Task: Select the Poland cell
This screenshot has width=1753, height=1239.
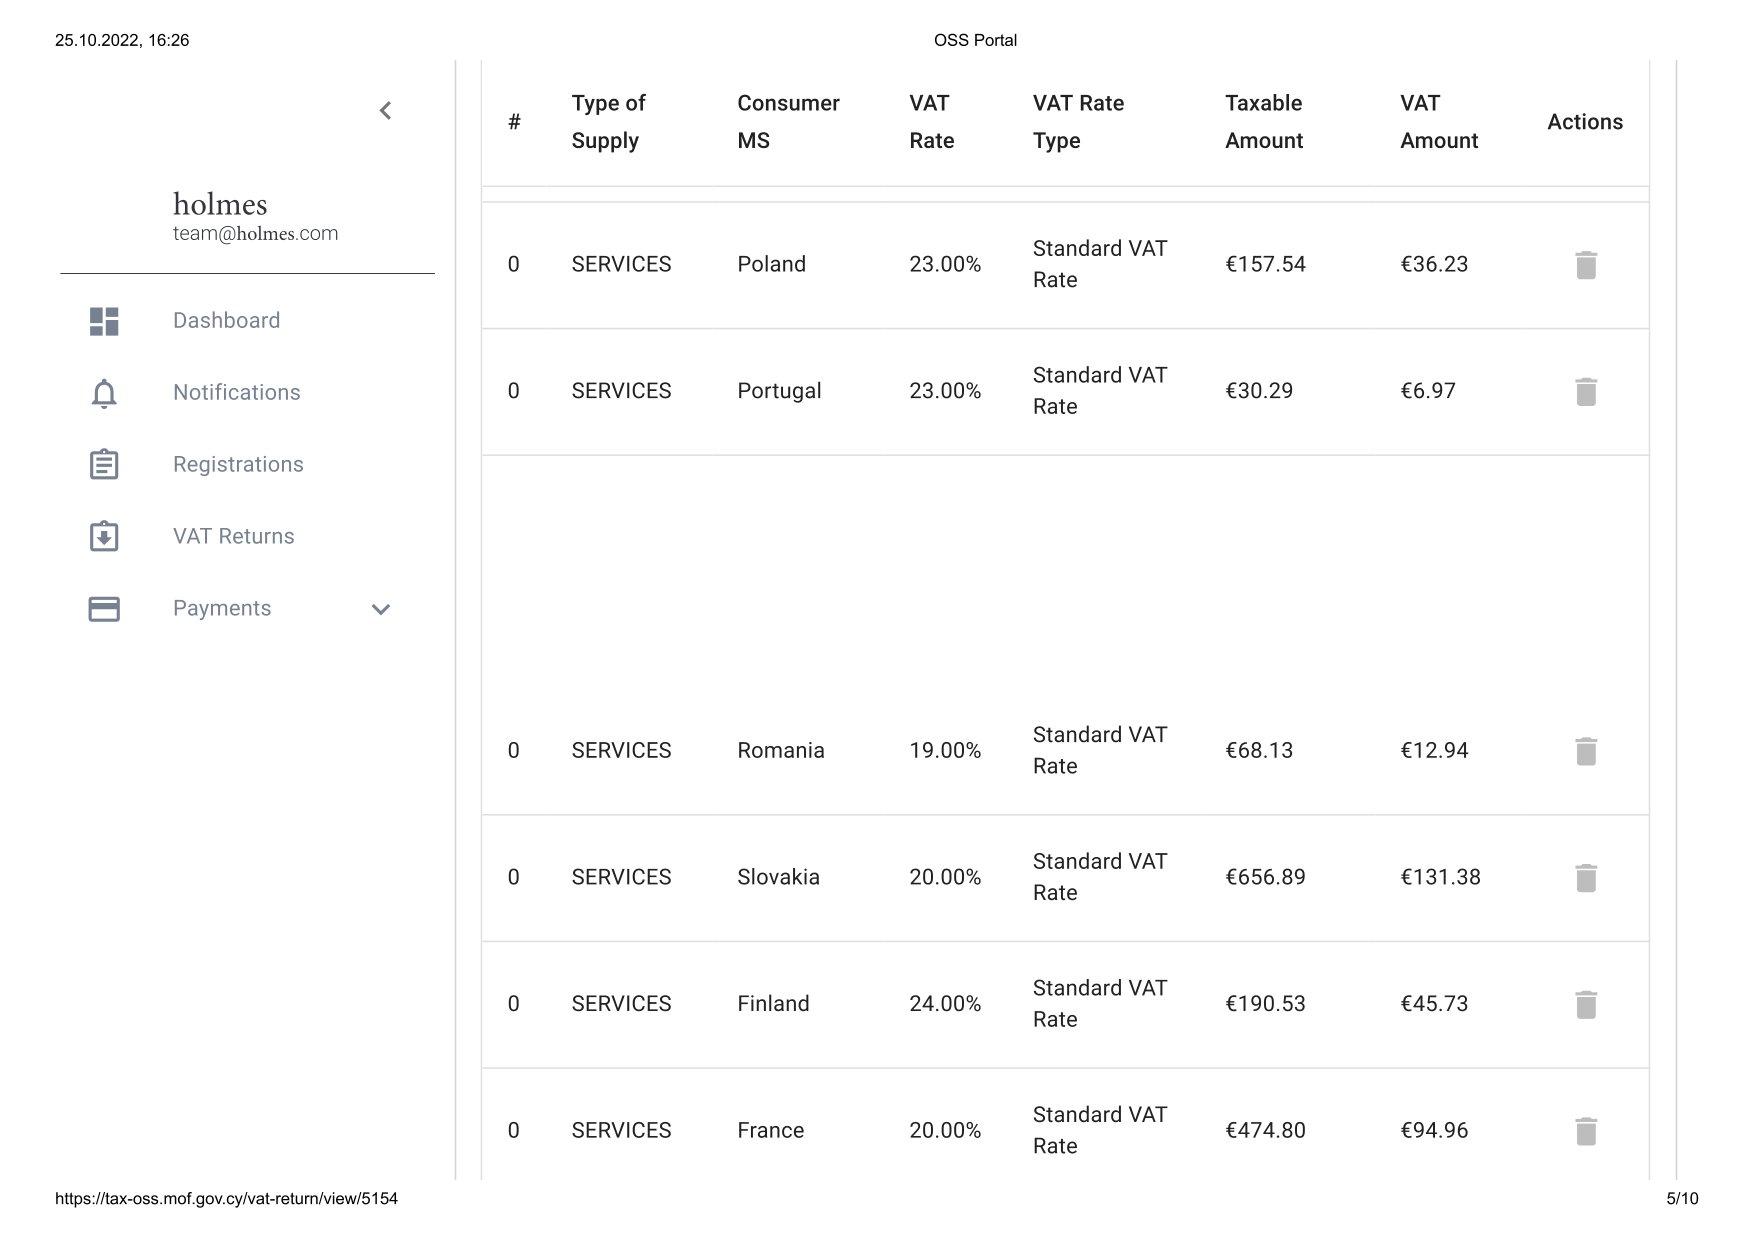Action: (771, 264)
